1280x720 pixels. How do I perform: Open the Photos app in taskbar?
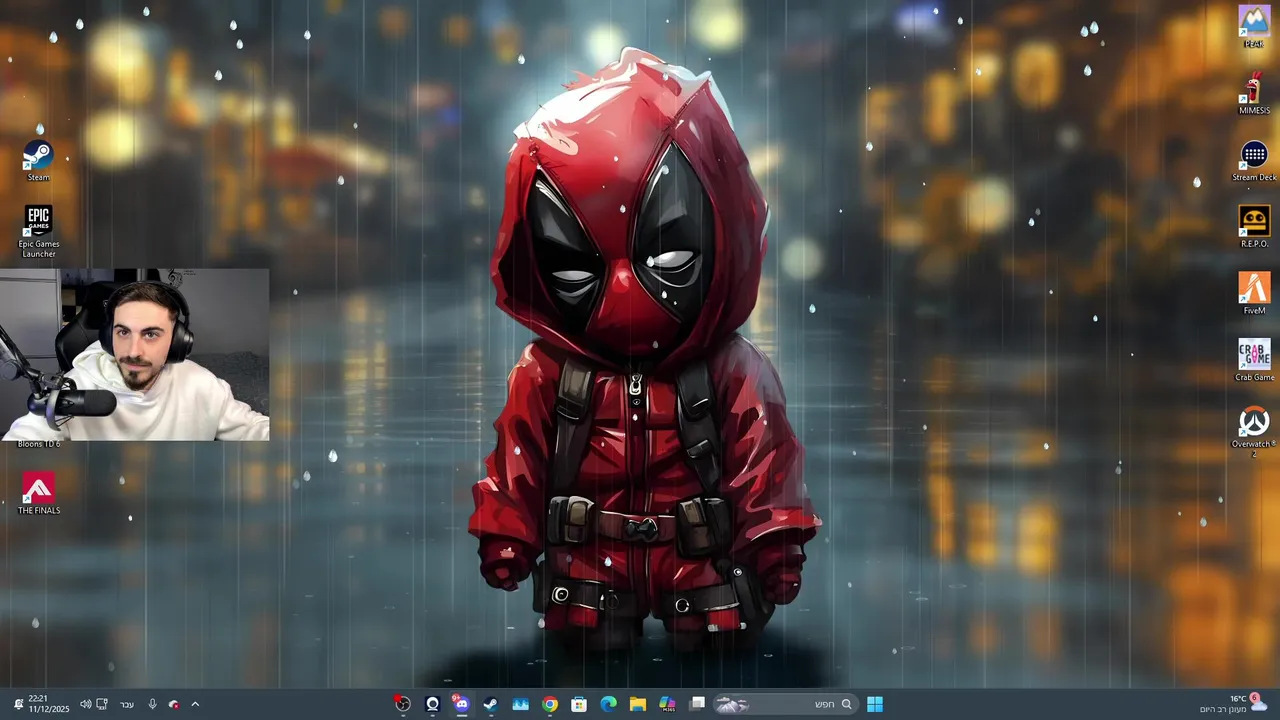point(520,704)
